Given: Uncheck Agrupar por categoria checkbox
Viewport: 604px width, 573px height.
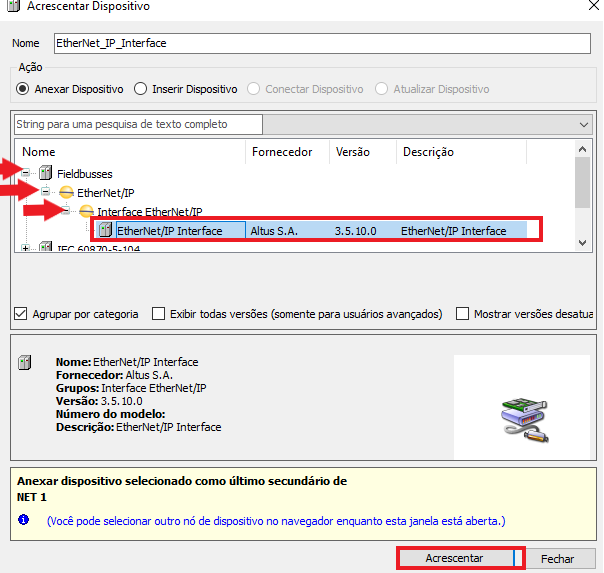Looking at the screenshot, I should tap(22, 314).
